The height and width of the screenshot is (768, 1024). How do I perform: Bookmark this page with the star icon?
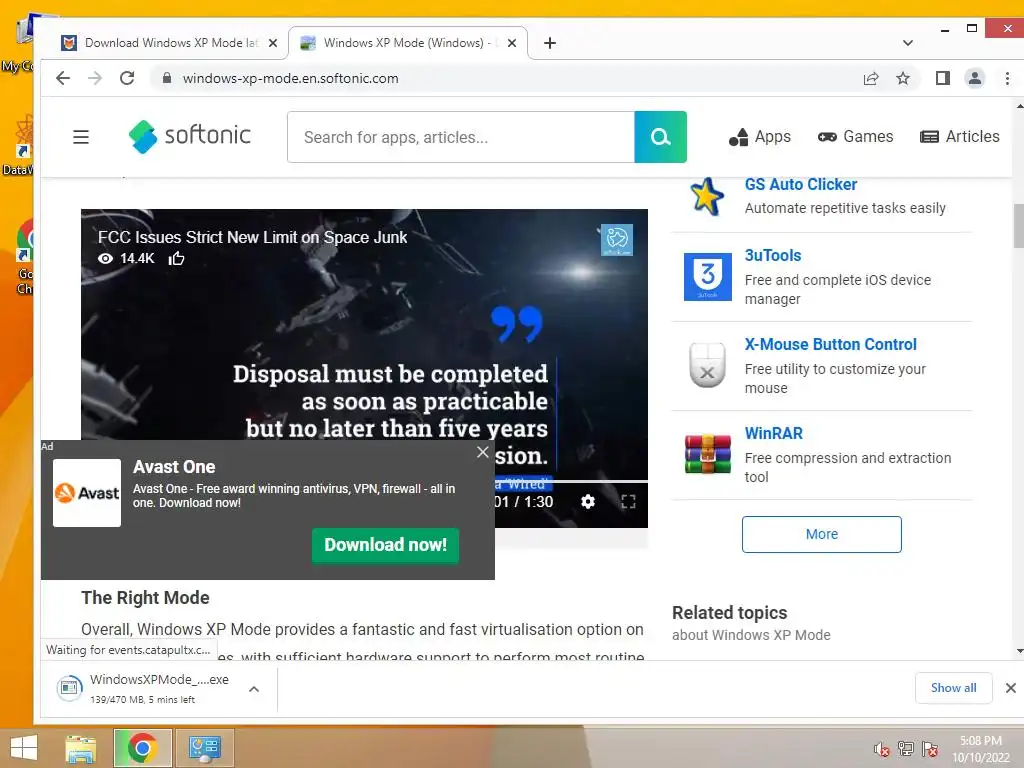pyautogui.click(x=903, y=78)
